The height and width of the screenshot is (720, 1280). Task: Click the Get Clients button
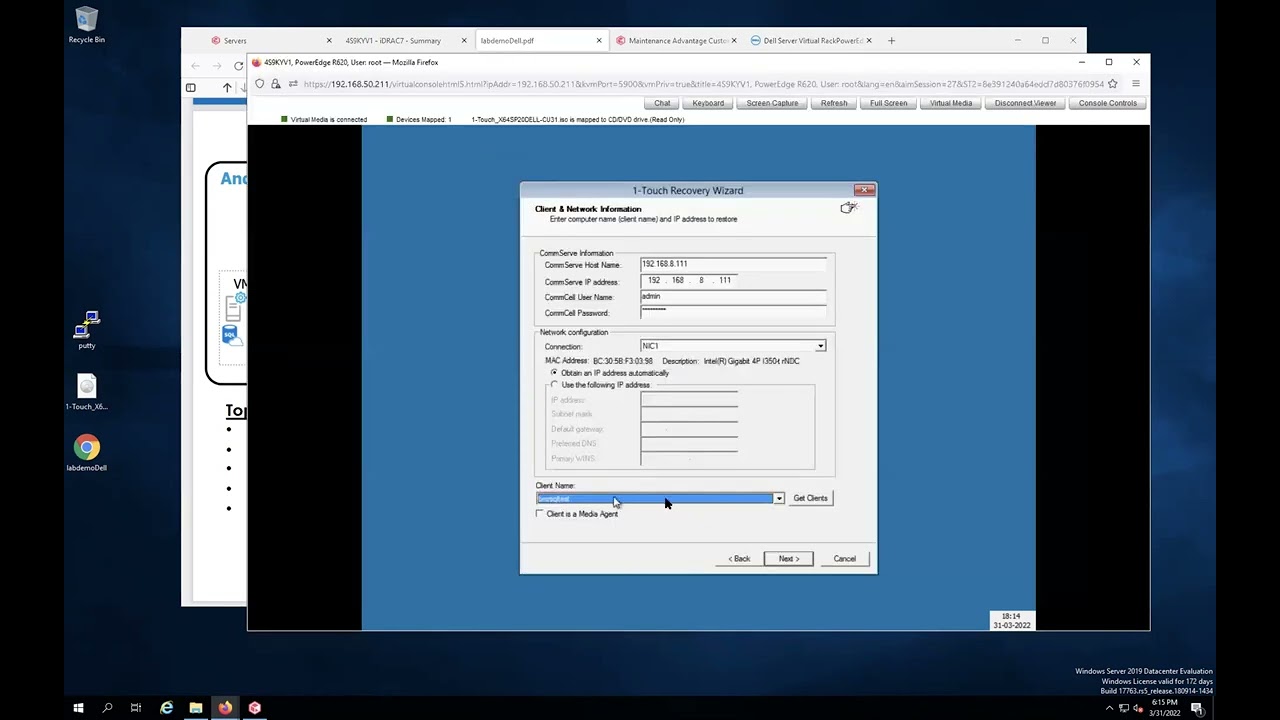(810, 498)
